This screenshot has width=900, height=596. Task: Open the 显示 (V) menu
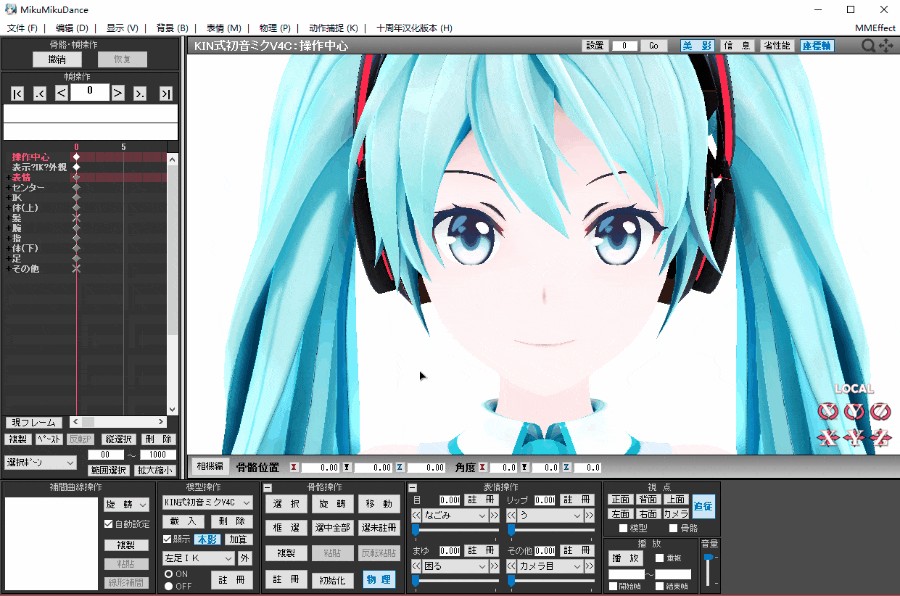click(x=122, y=28)
